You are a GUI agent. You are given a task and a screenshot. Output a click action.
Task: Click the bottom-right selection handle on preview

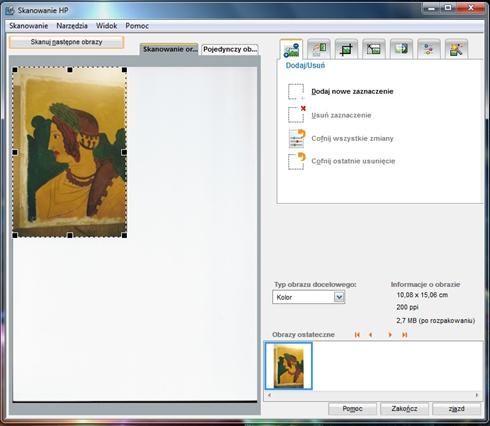[124, 235]
